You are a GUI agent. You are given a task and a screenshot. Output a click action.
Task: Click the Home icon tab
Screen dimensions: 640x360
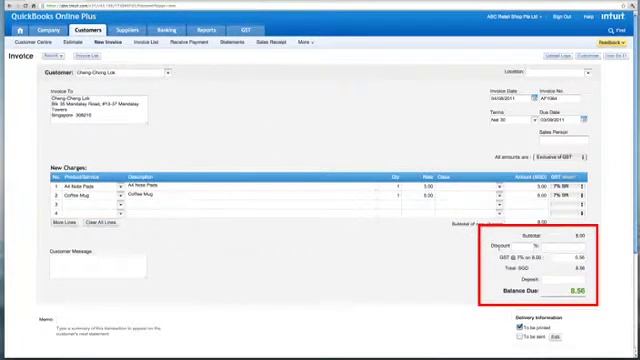20,31
